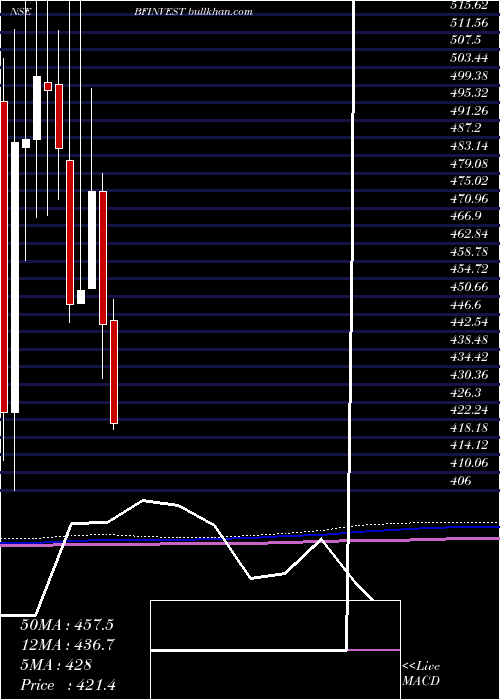Click the 442.54 price level
This screenshot has width=500, height=700.
(469, 321)
